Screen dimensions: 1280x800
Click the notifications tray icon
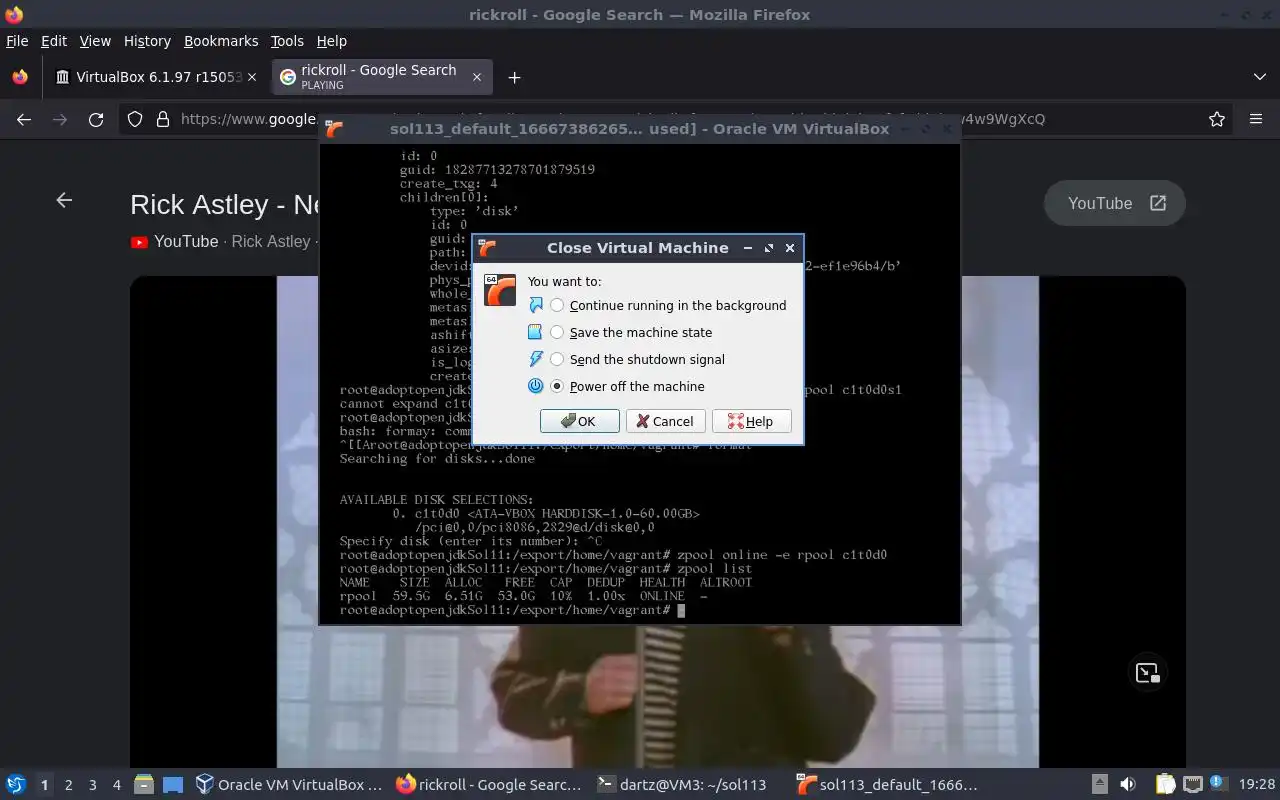tap(1218, 783)
